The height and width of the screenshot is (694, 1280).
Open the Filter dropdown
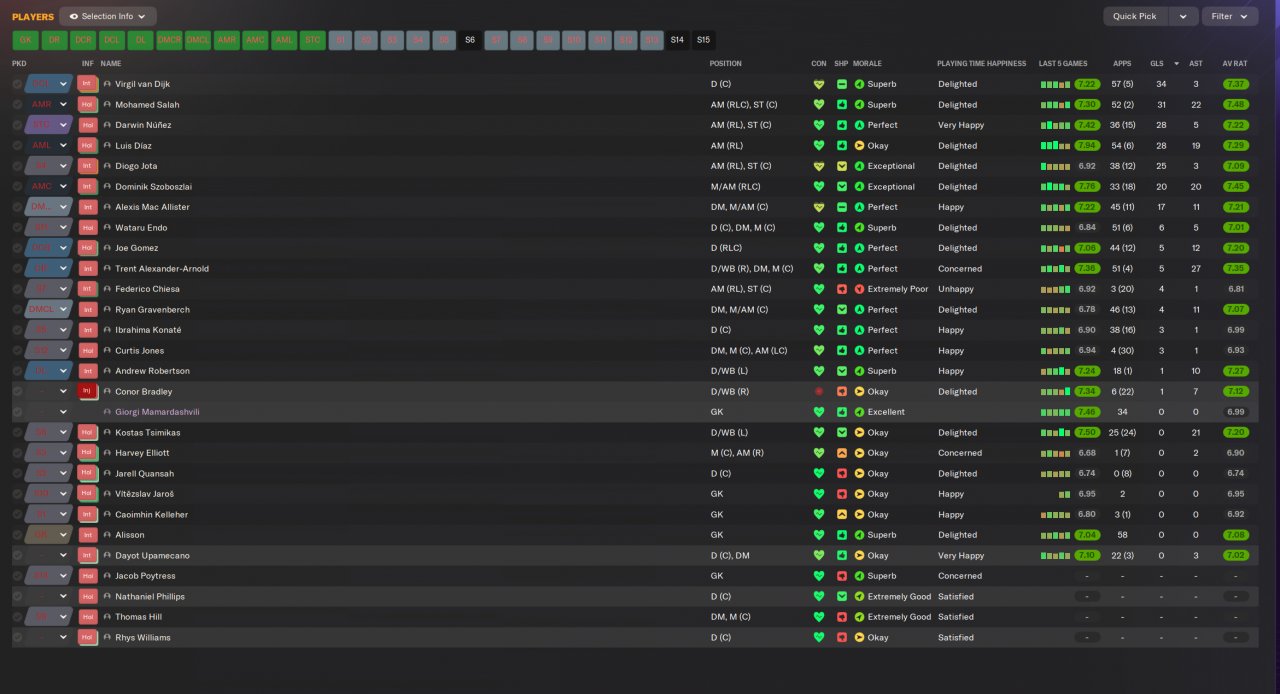click(x=1230, y=16)
